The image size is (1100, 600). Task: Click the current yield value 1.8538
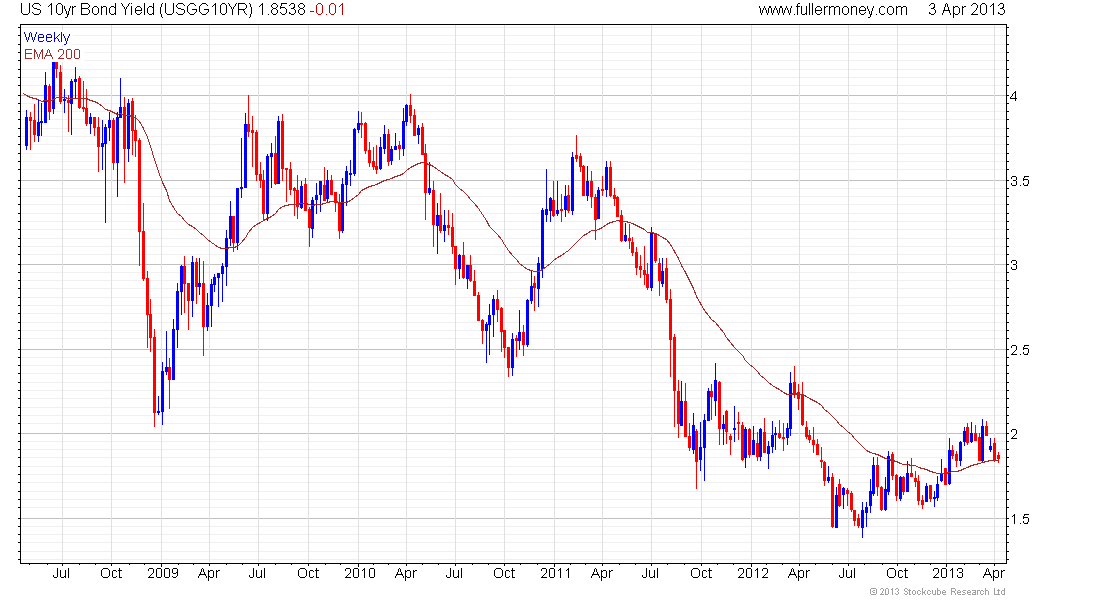(282, 10)
